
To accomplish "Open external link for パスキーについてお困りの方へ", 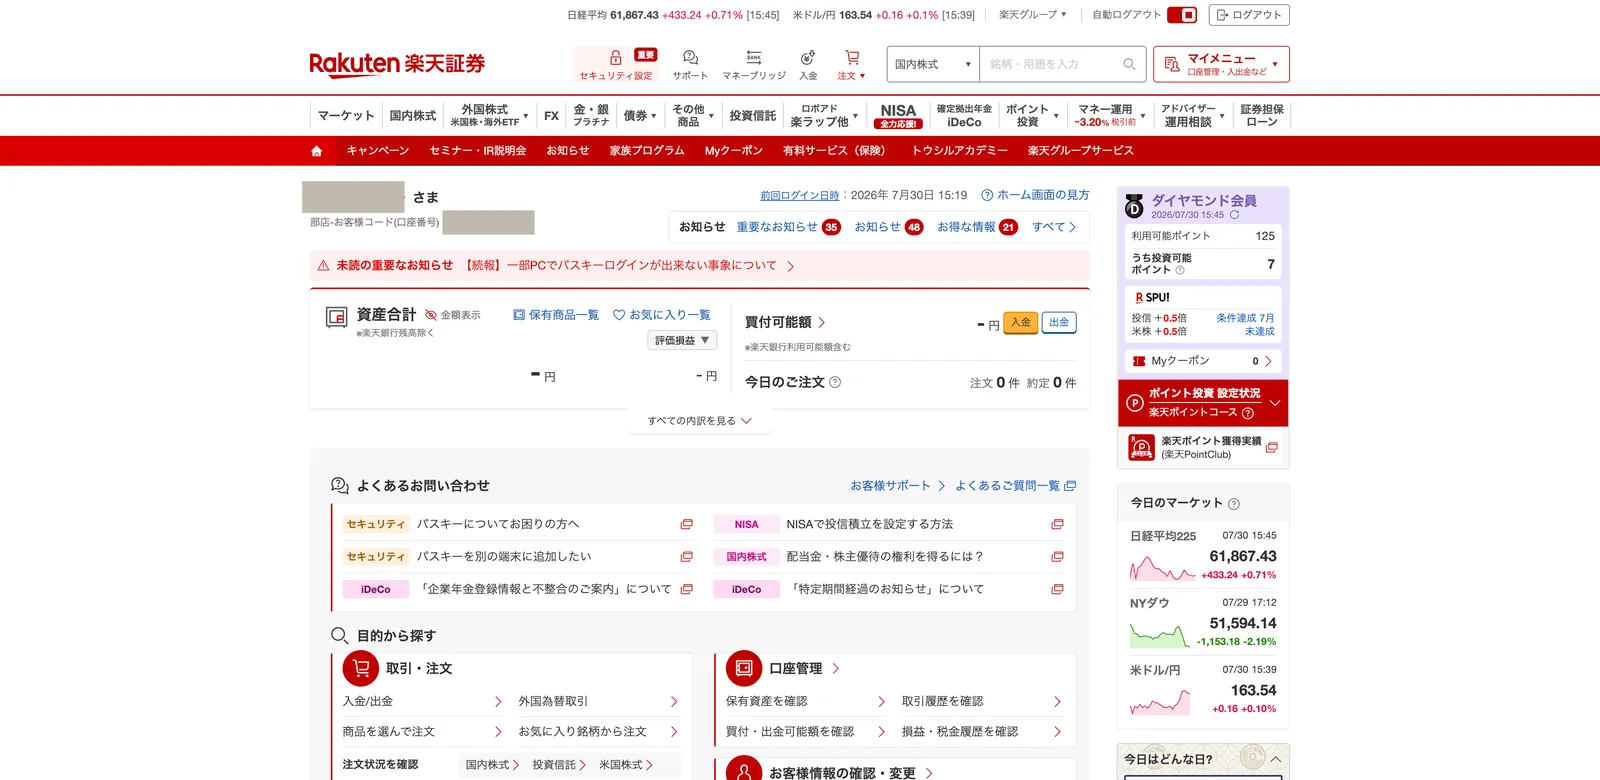I will coord(686,524).
